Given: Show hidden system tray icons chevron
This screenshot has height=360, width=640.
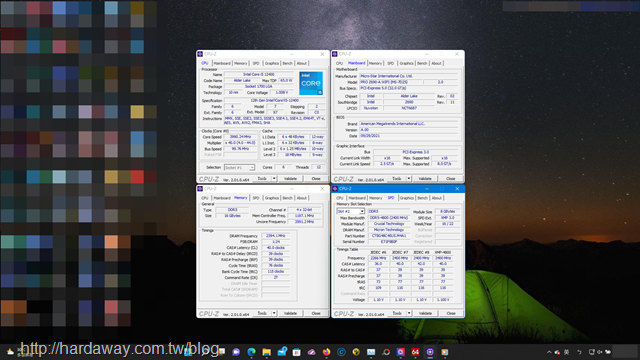Looking at the screenshot, I should tap(549, 352).
